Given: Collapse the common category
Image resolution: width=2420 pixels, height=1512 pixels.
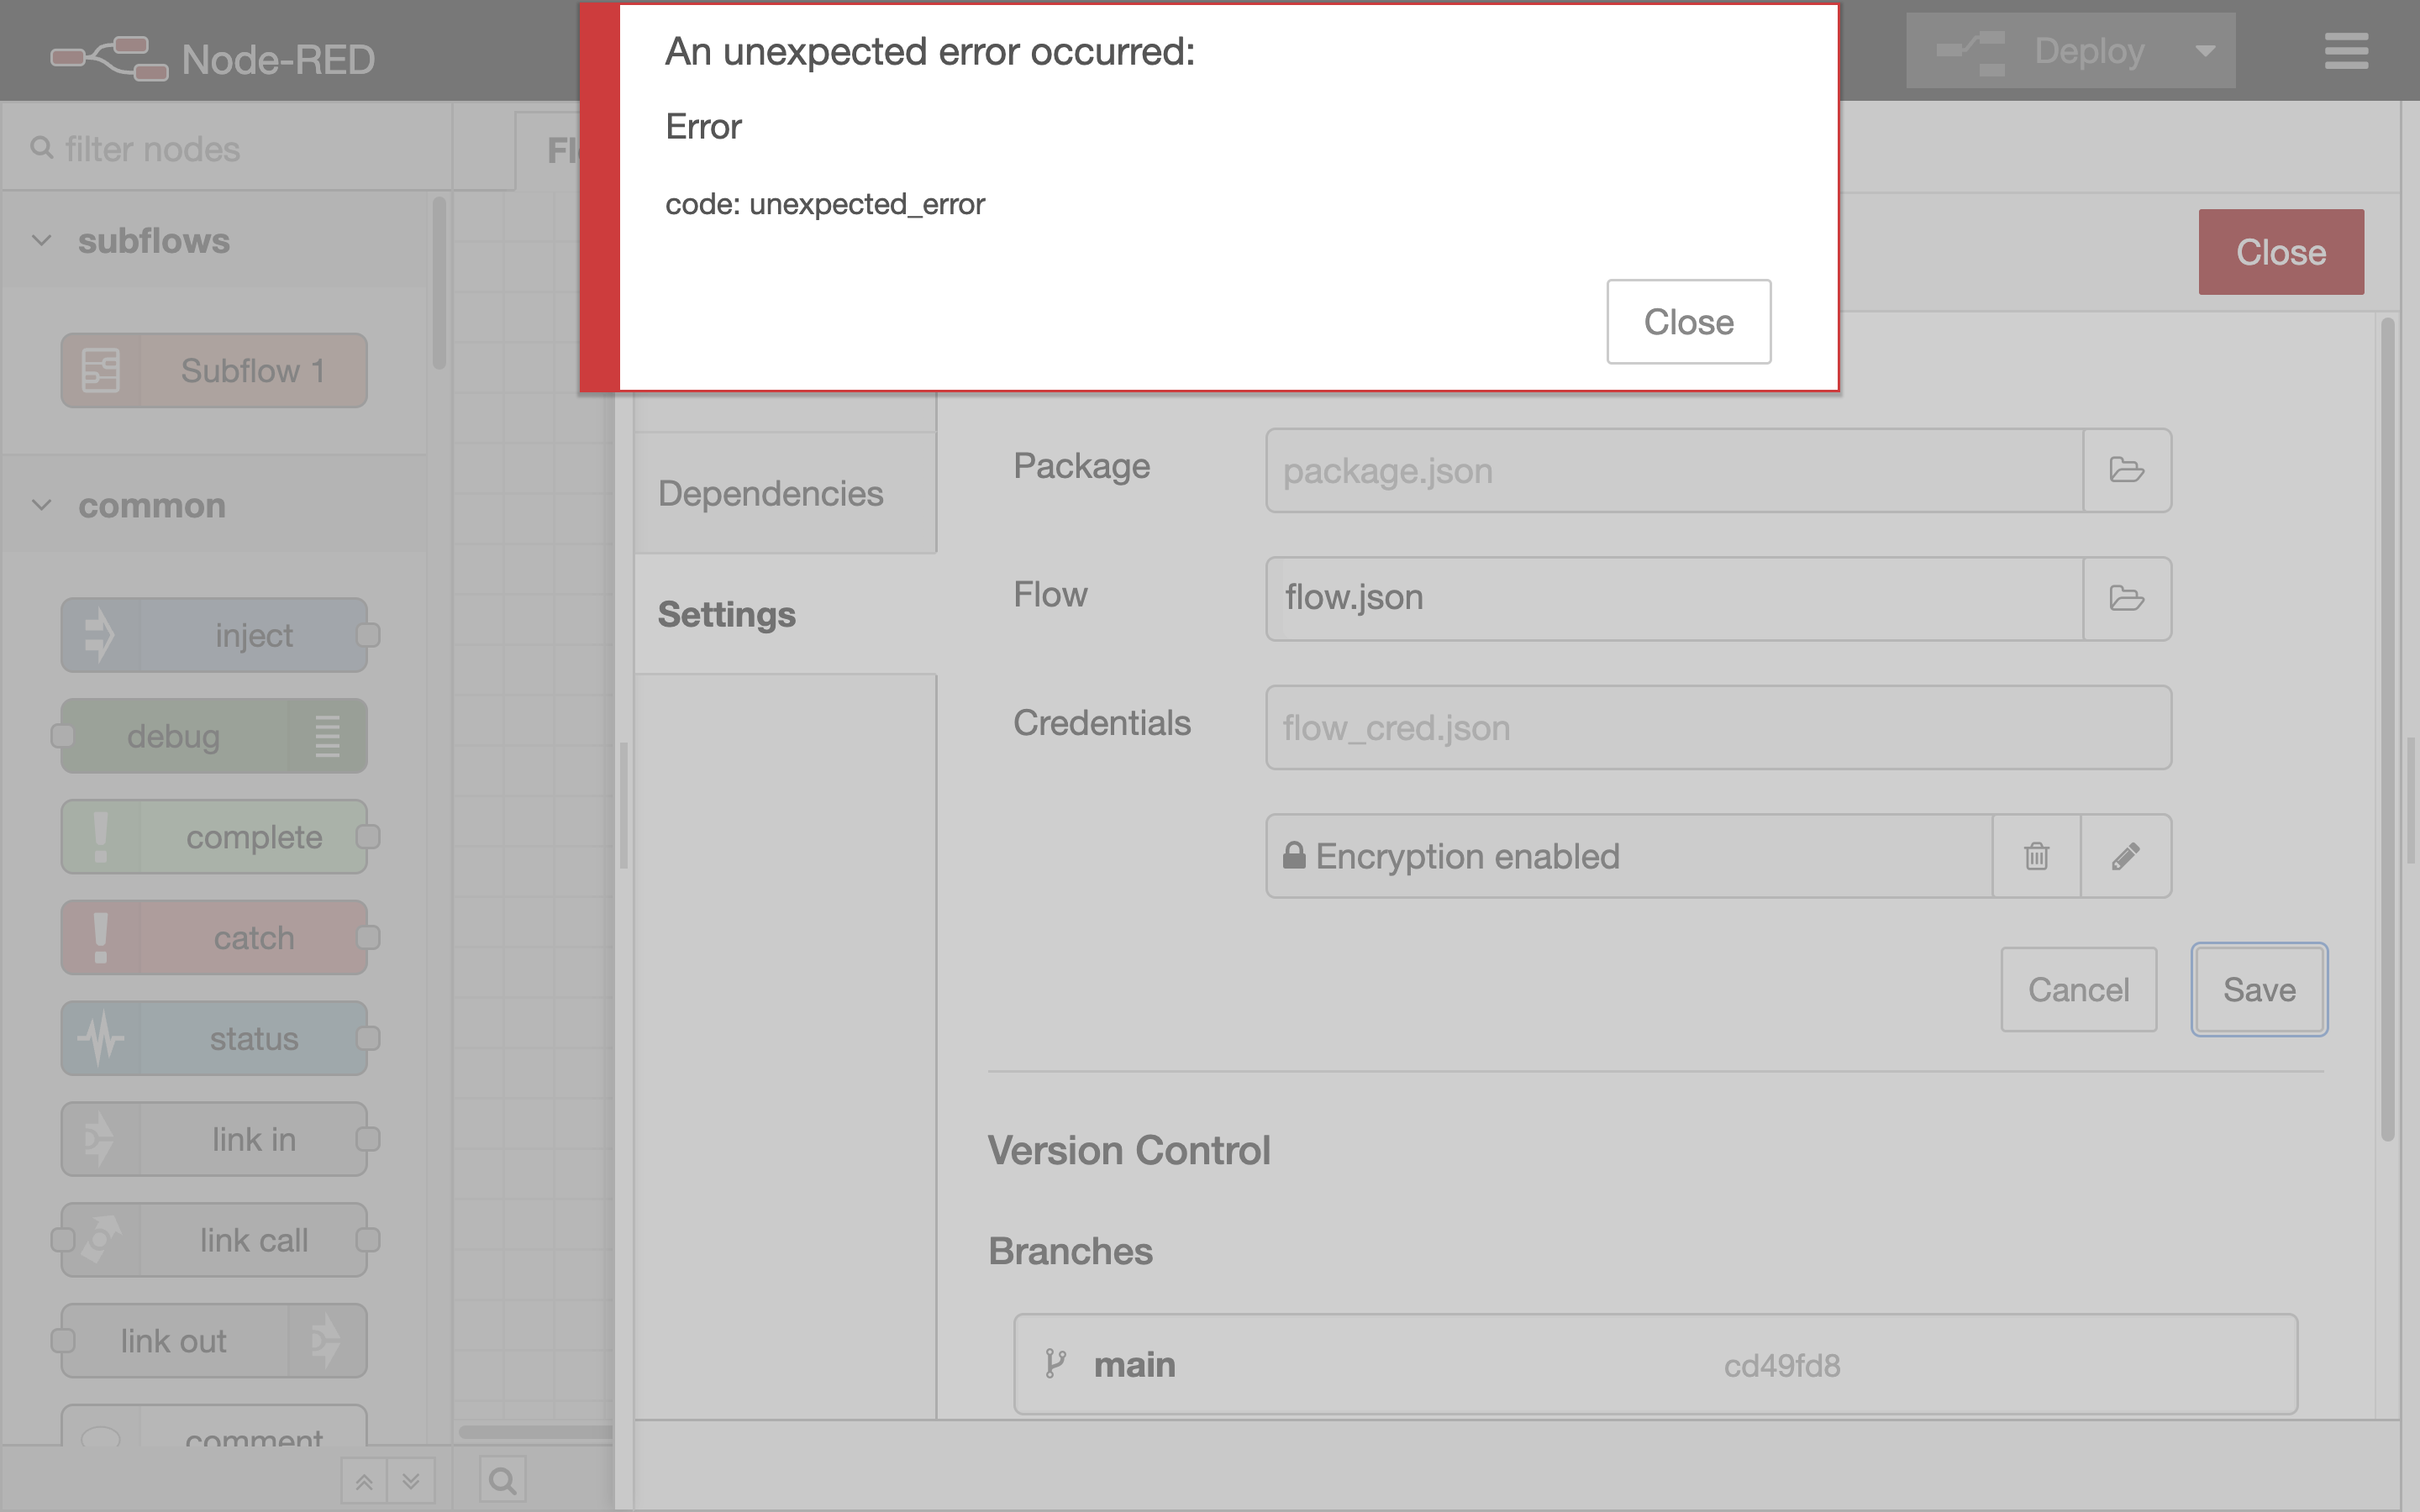Looking at the screenshot, I should pyautogui.click(x=42, y=505).
